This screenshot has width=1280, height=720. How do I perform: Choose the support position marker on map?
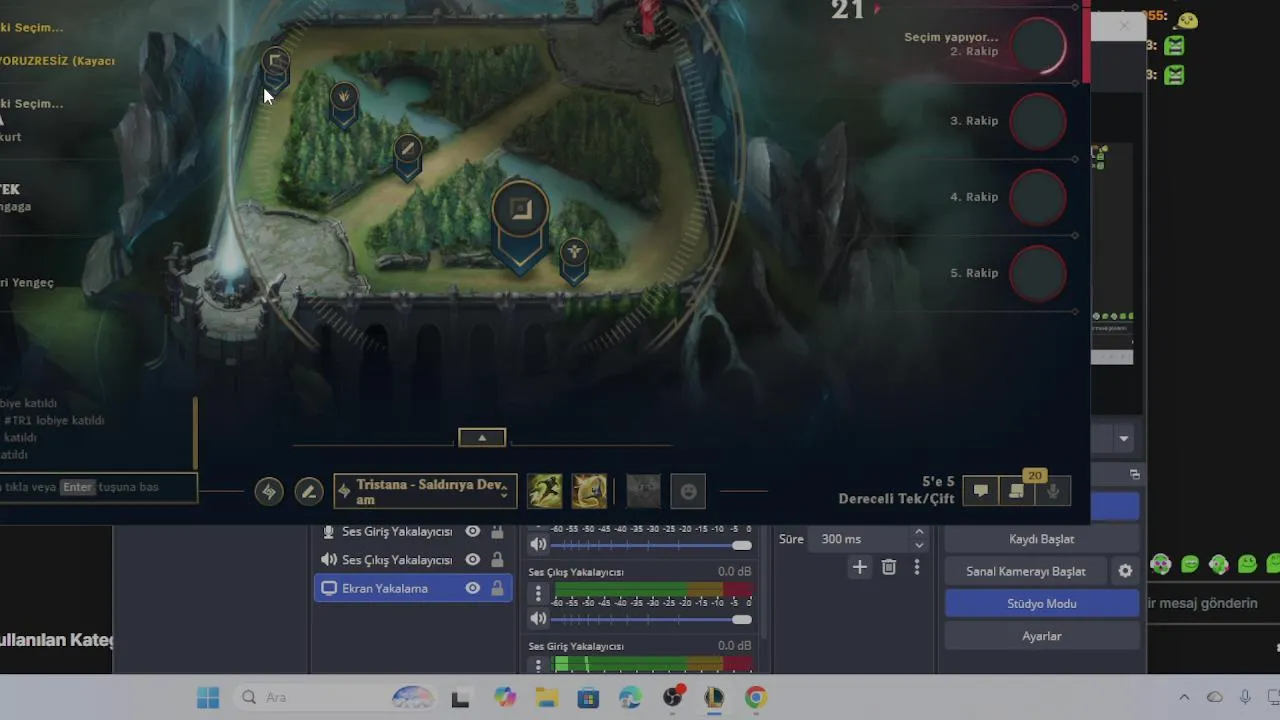tap(574, 259)
